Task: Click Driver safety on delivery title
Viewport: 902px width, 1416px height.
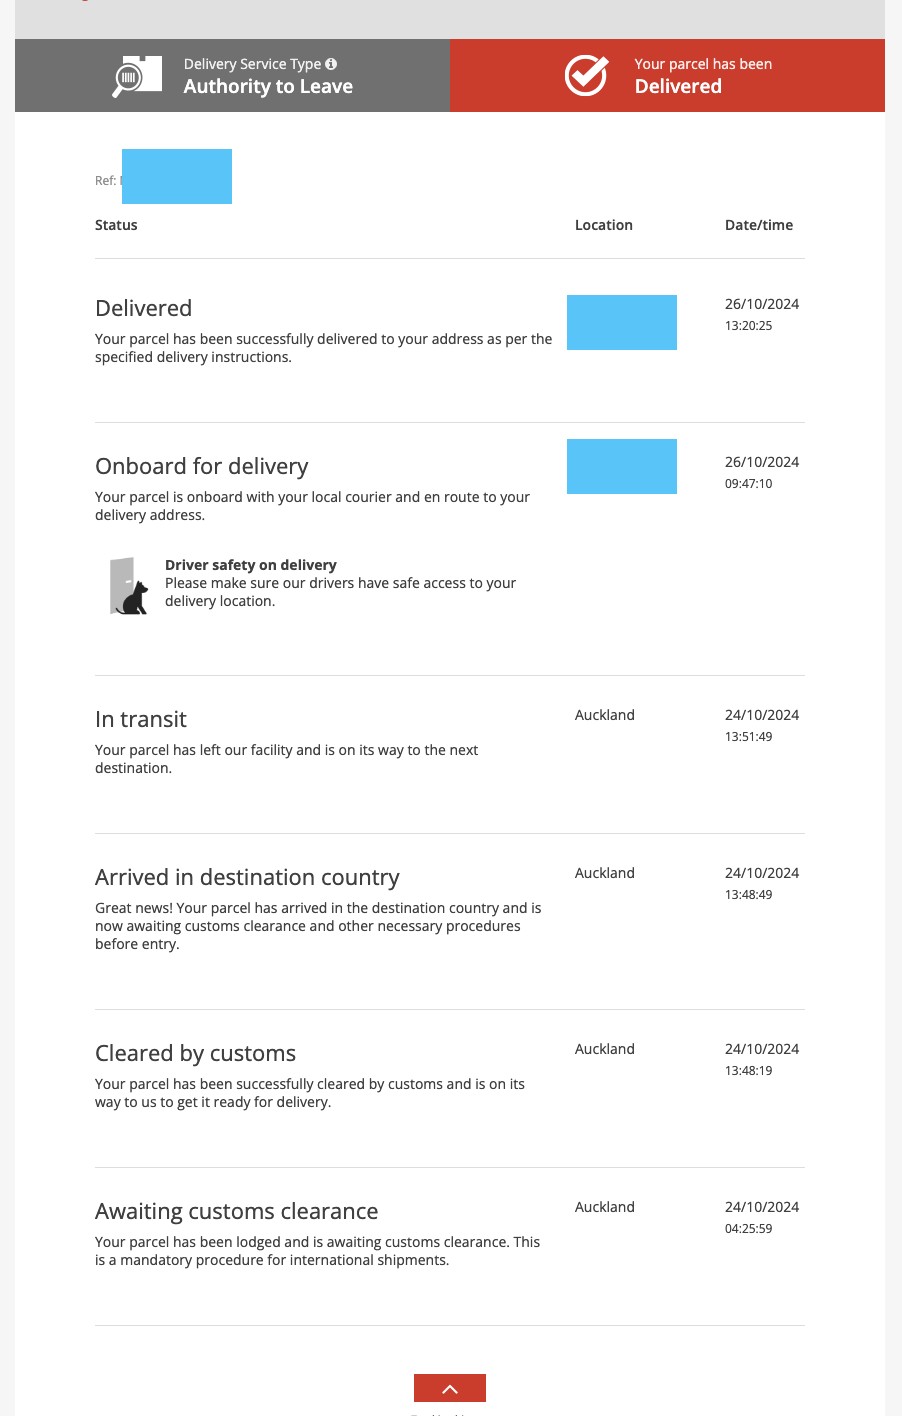Action: 251,565
